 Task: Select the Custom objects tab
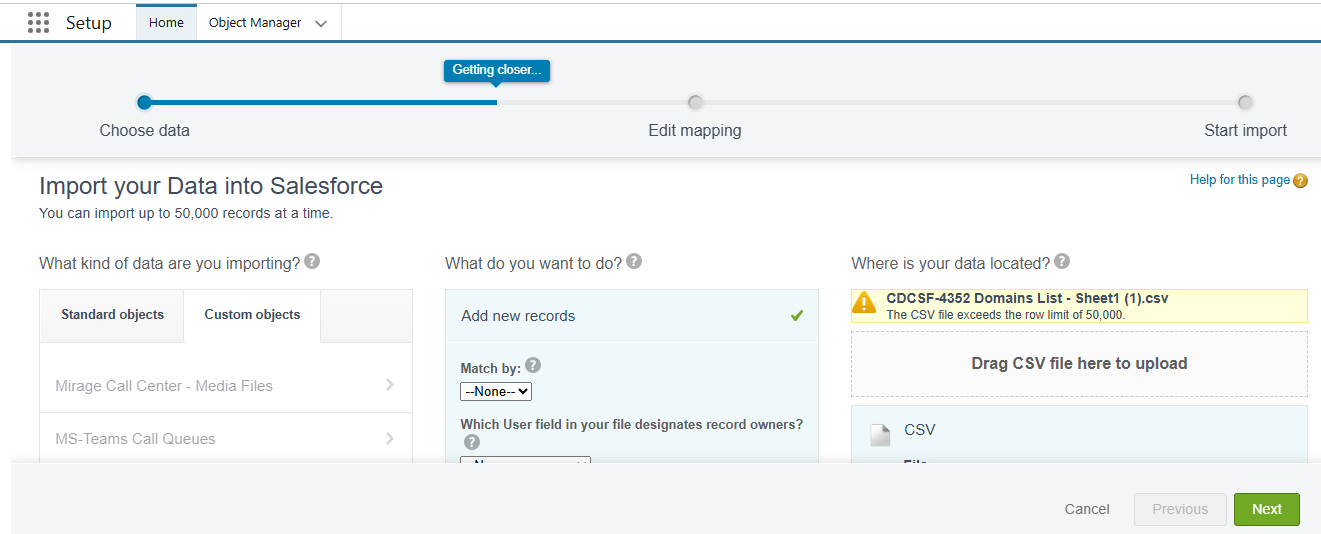[252, 315]
